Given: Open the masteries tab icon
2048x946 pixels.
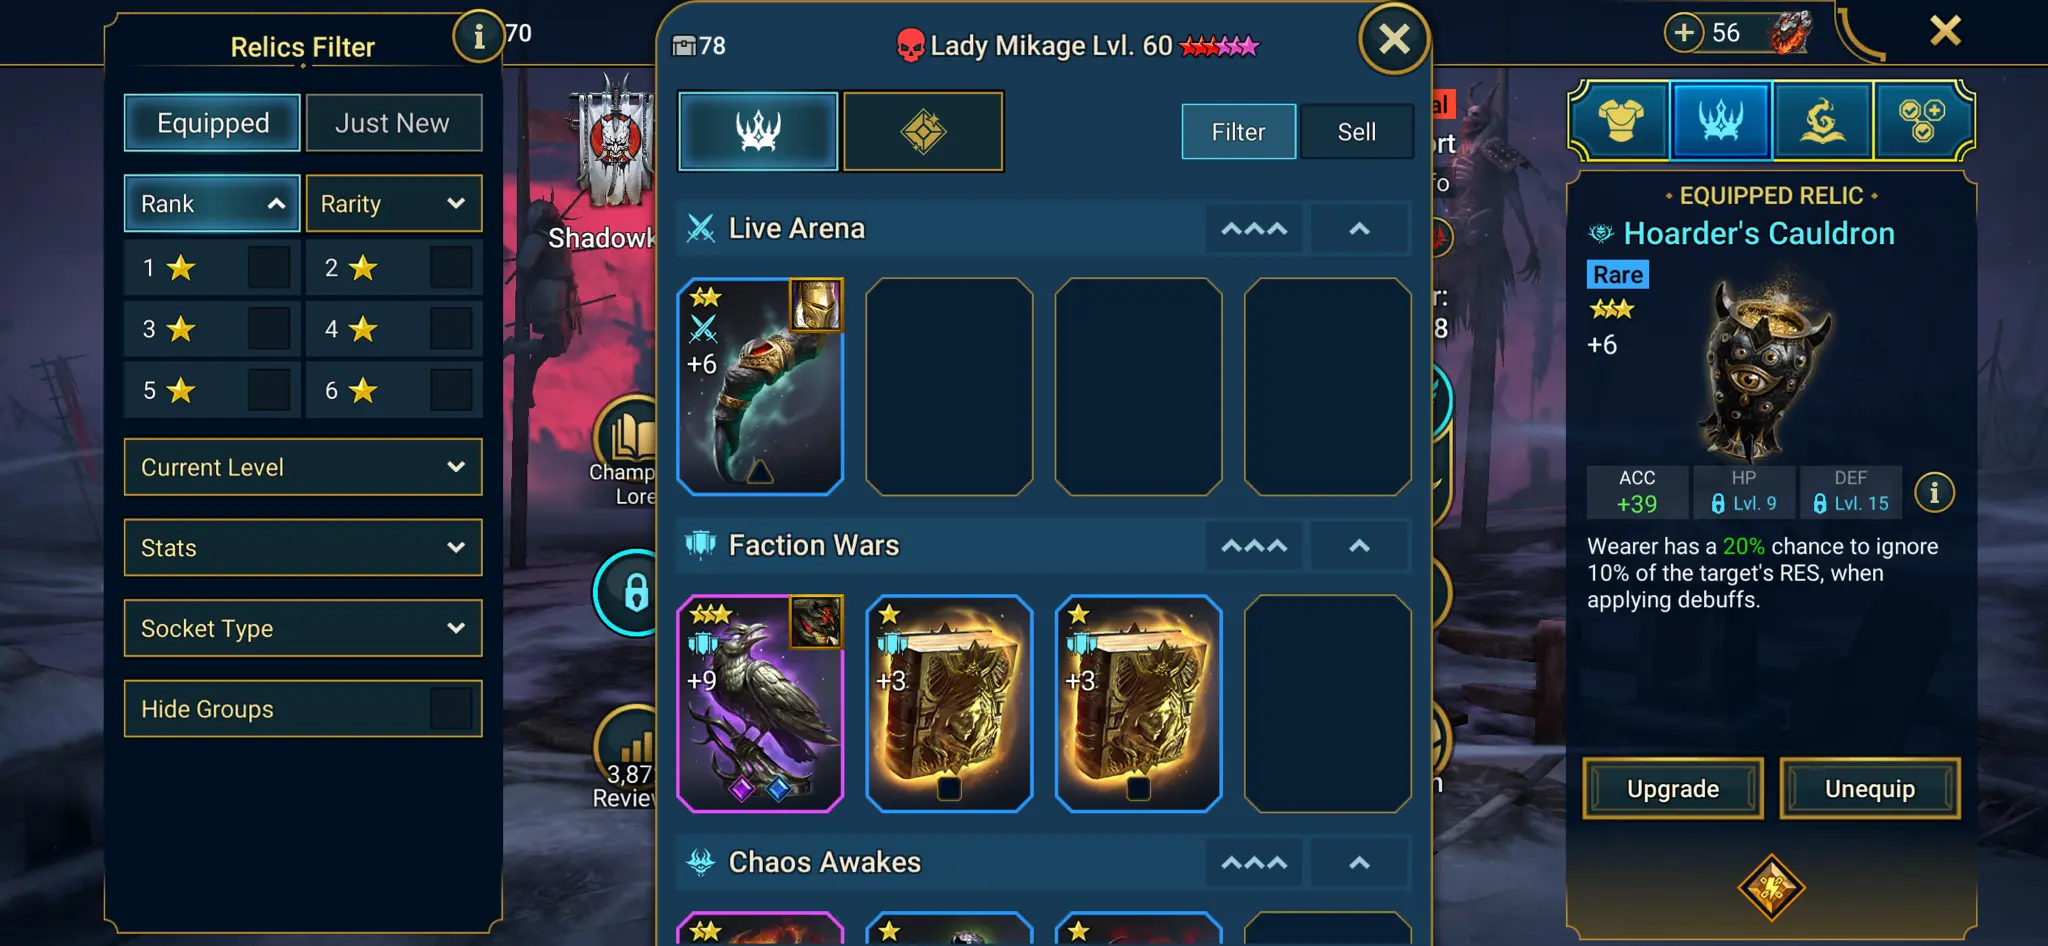Looking at the screenshot, I should point(1921,121).
